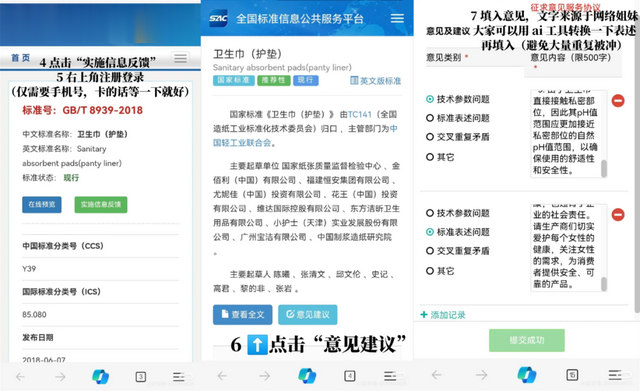This screenshot has width=640, height=391.
Task: Click scrollbar in text box ending 和安全性
Action: point(604,168)
